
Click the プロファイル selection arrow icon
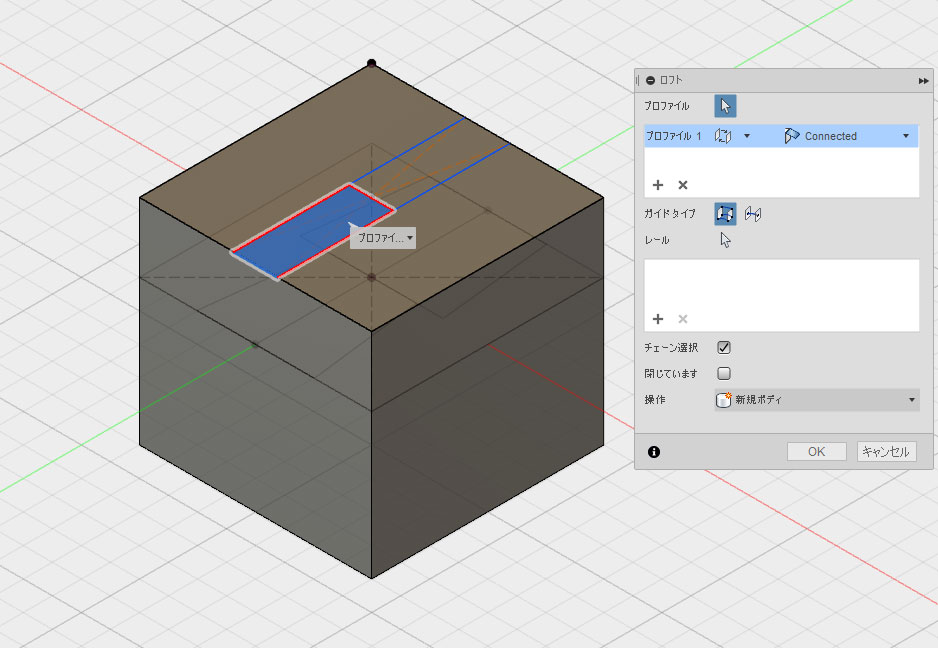point(725,105)
